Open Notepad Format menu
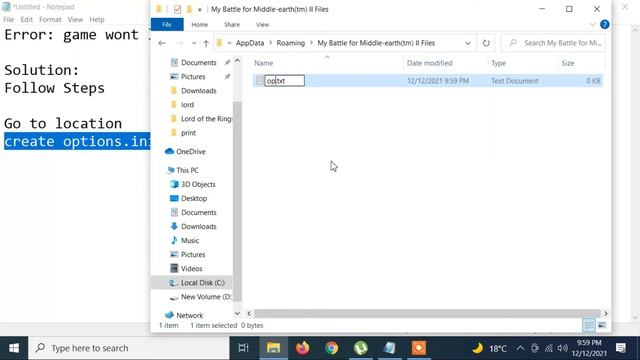The image size is (640, 360). click(50, 19)
